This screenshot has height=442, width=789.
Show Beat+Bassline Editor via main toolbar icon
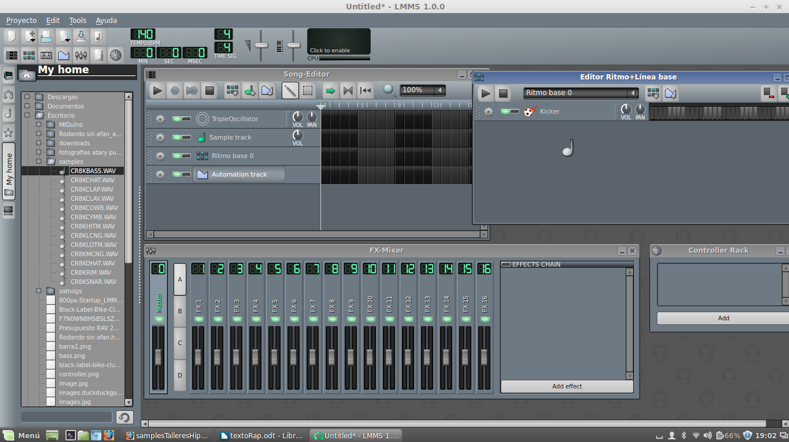point(29,55)
